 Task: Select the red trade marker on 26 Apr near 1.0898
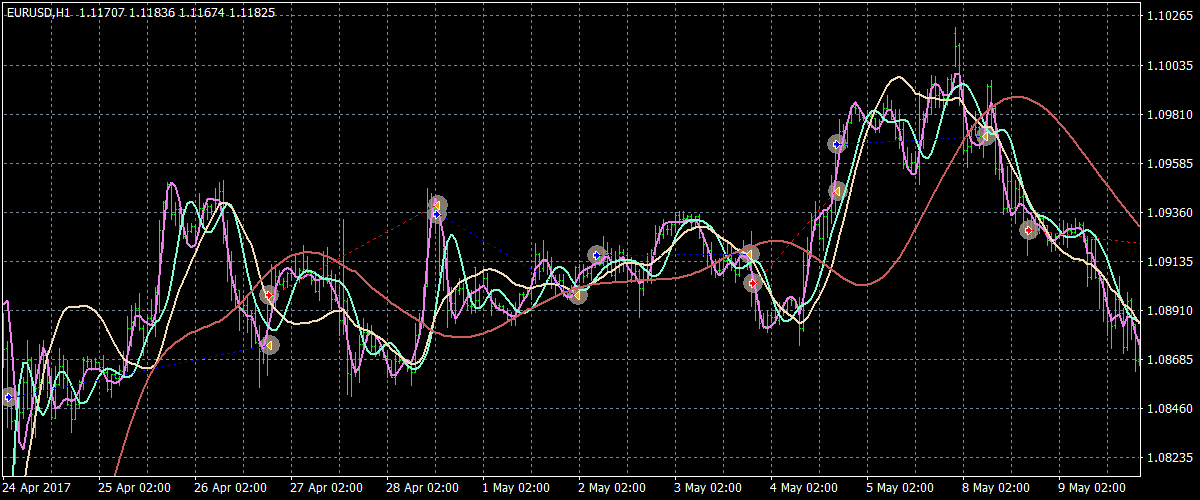(x=268, y=295)
